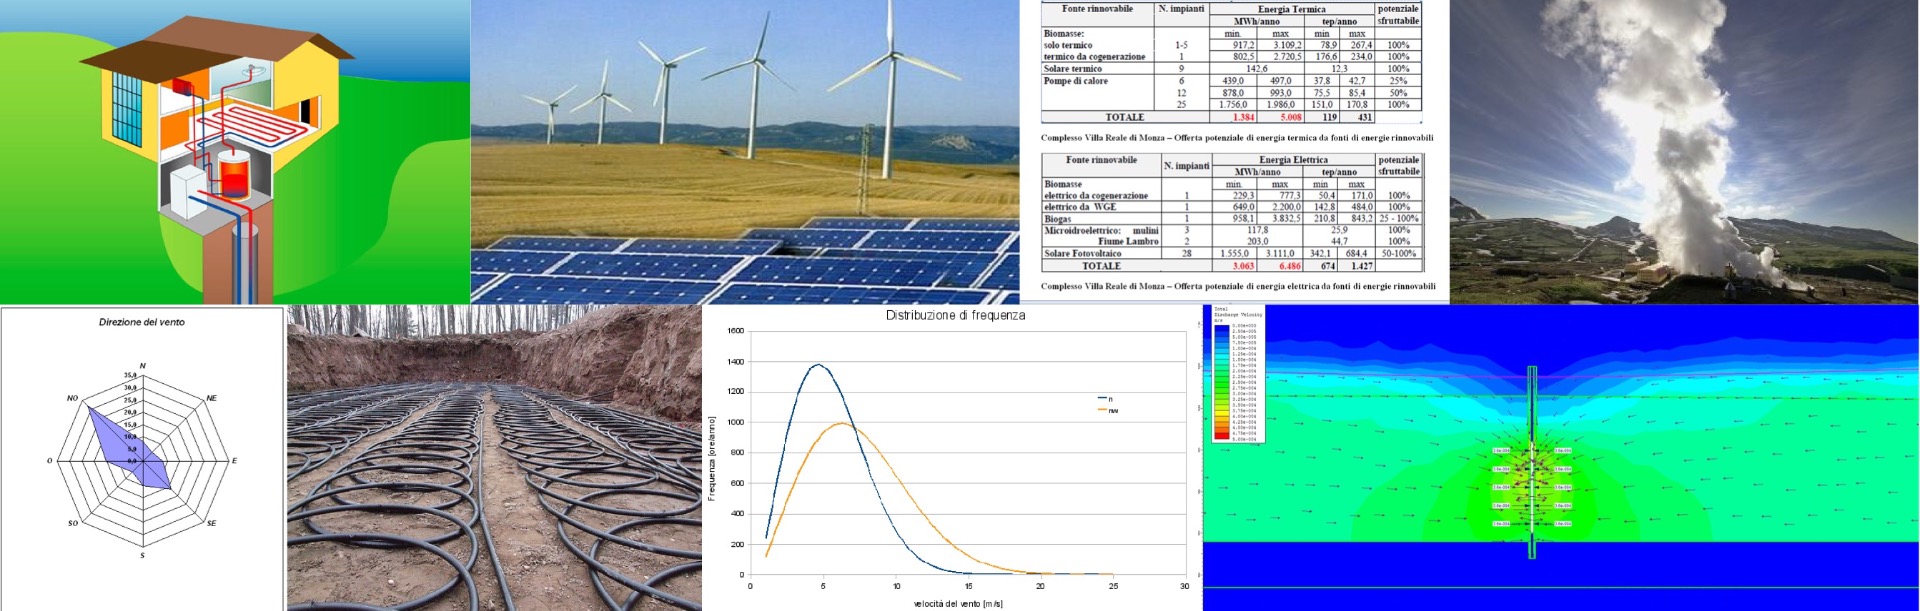Click the blue curve peak in frequency chart

pos(818,365)
